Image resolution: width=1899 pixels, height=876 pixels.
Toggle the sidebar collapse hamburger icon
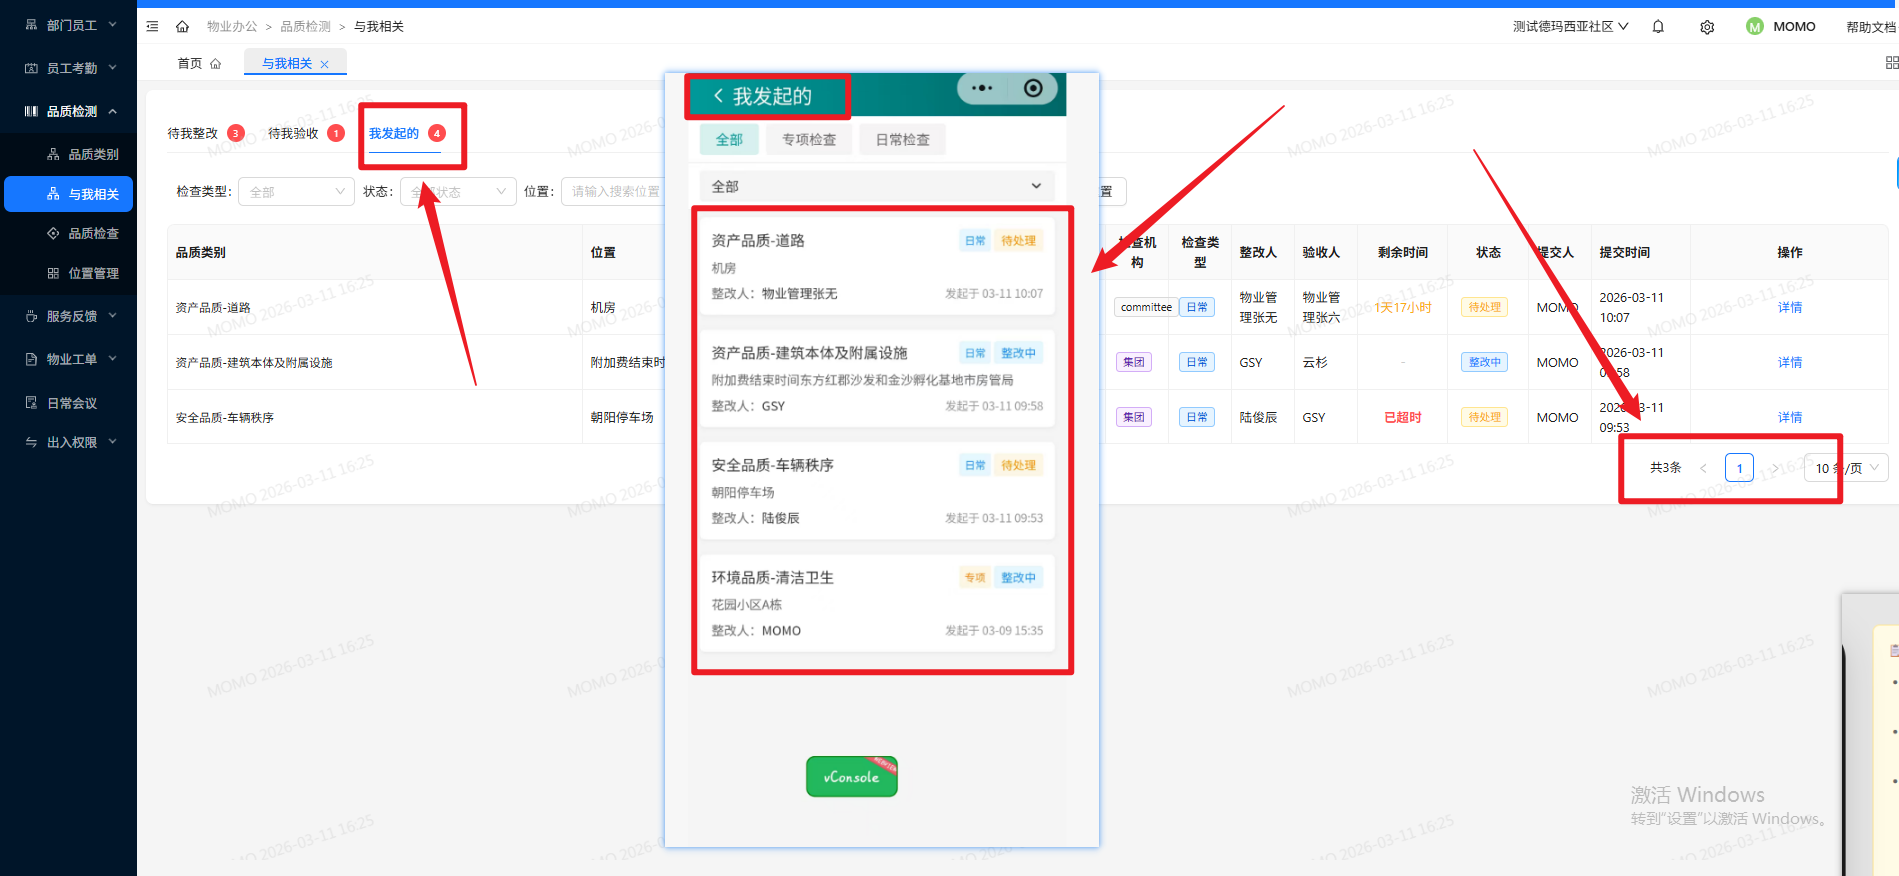click(x=152, y=27)
